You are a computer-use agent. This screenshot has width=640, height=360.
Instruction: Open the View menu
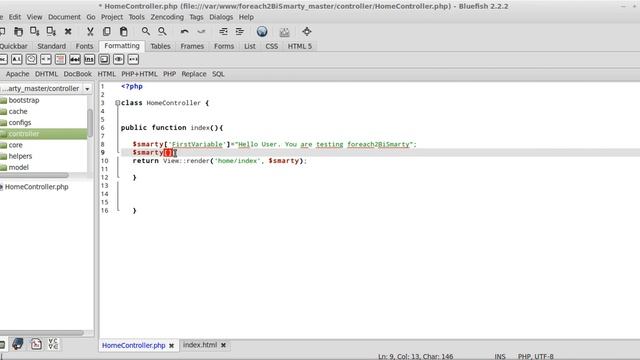click(34, 17)
